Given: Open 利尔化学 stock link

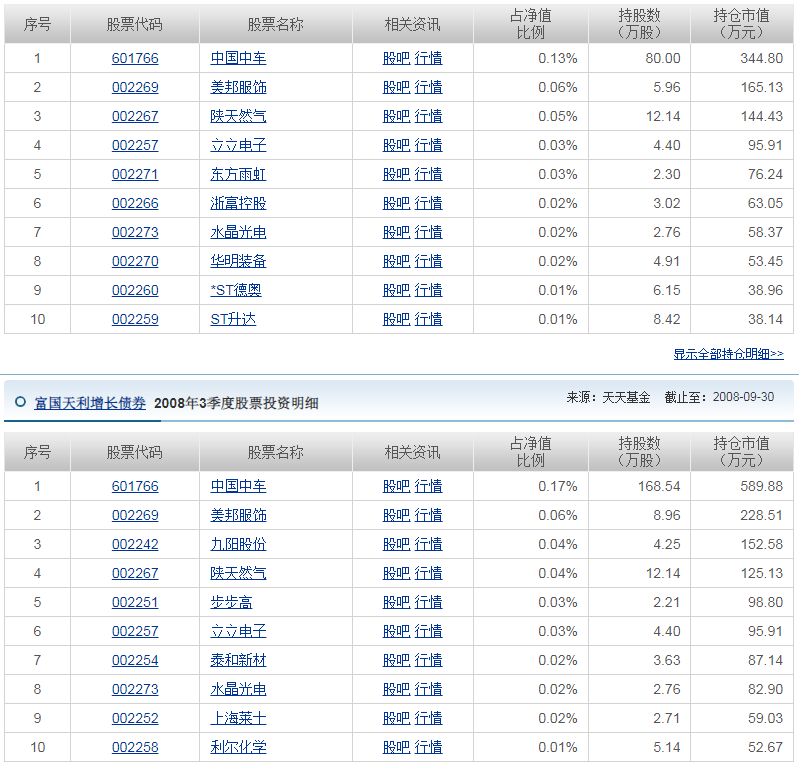Looking at the screenshot, I should pos(238,748).
